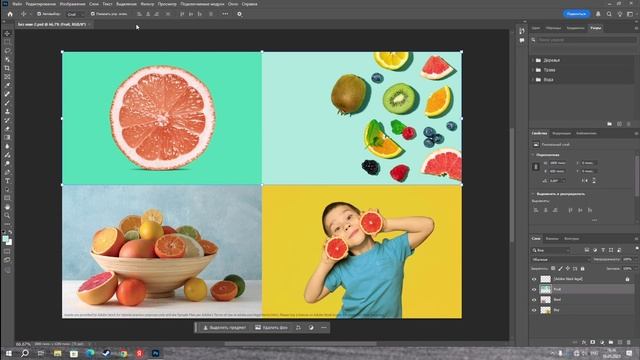Toggle the Auto-Select checkbox

(39, 14)
